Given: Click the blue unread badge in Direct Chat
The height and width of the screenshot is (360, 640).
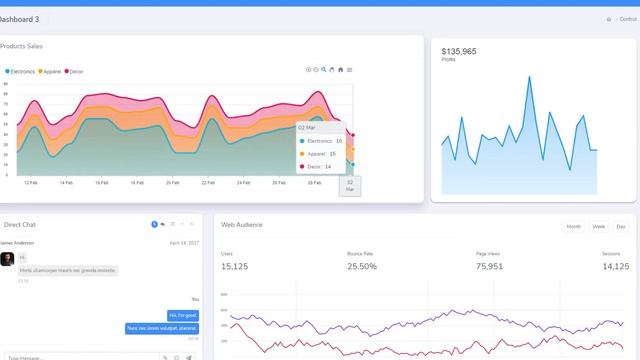Looking at the screenshot, I should click(x=154, y=224).
